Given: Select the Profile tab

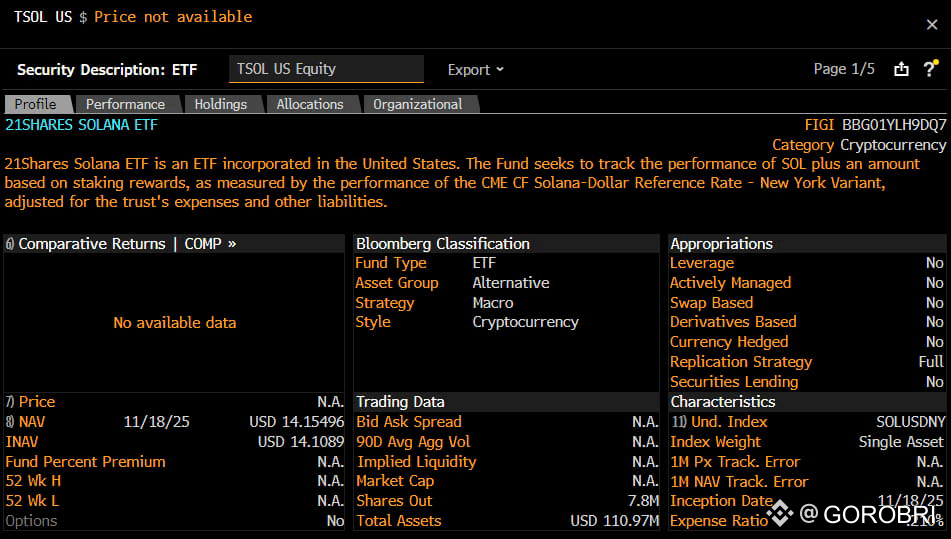Looking at the screenshot, I should pos(35,104).
